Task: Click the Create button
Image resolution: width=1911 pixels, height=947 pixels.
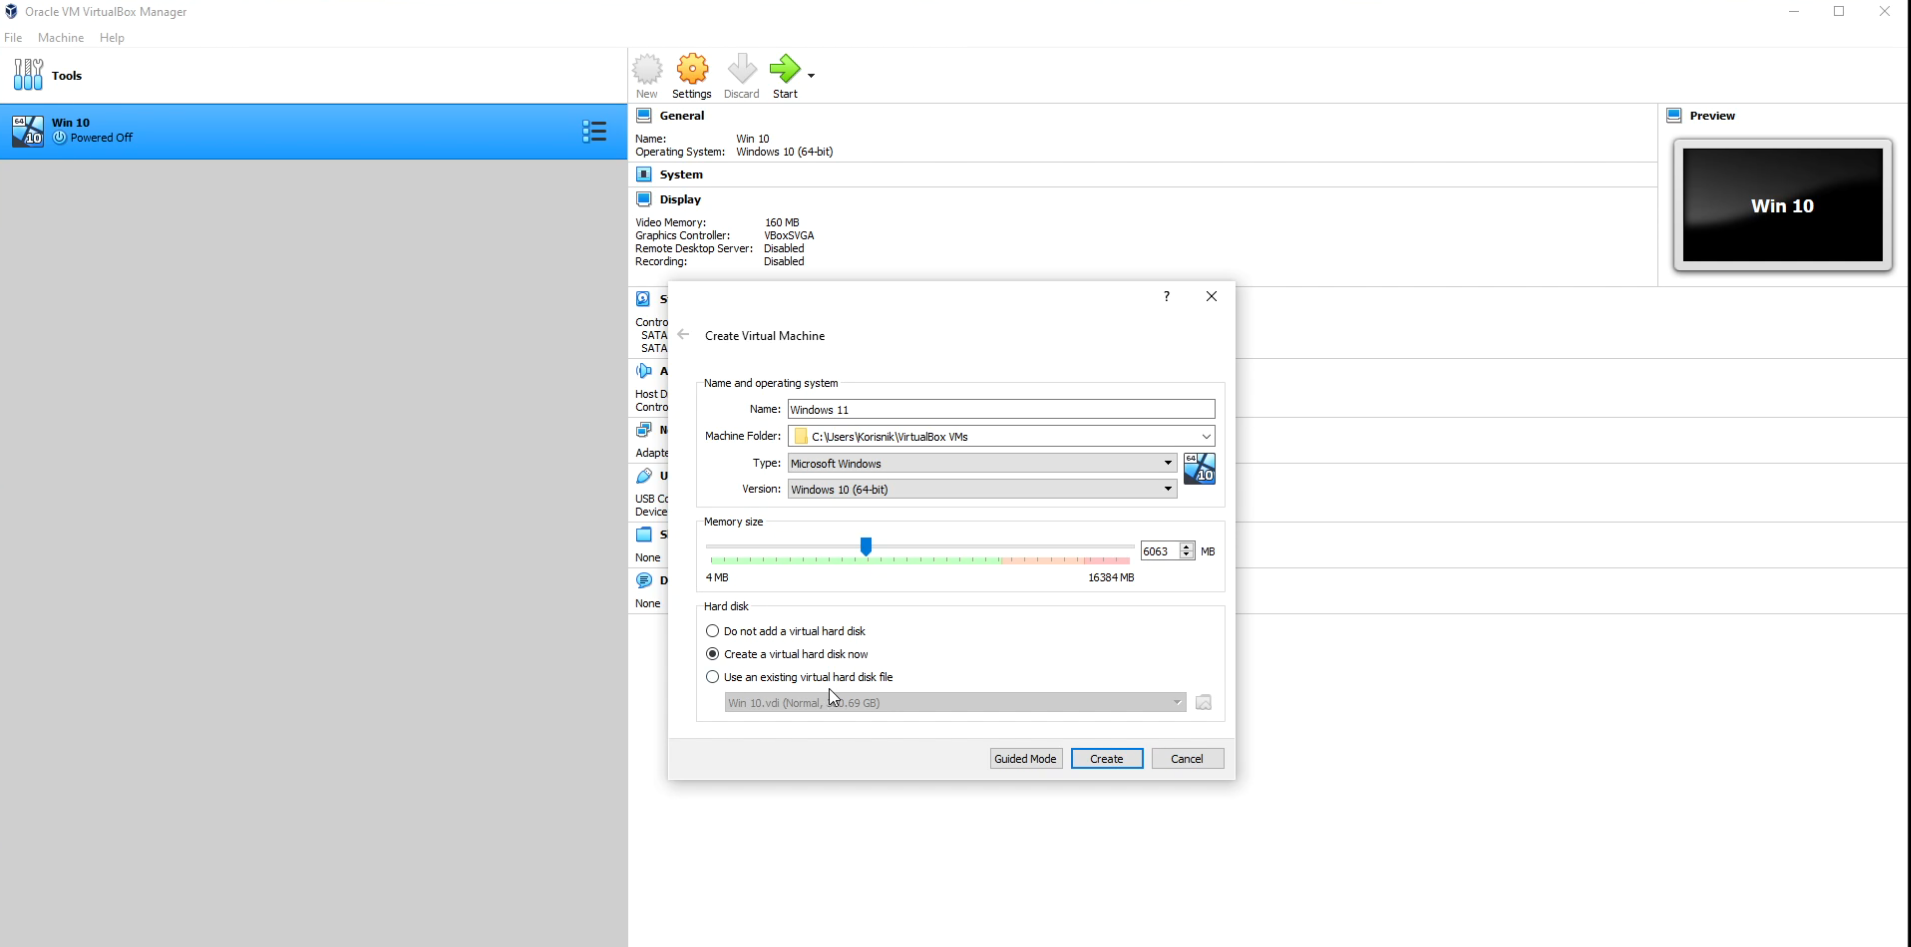Action: (x=1107, y=759)
